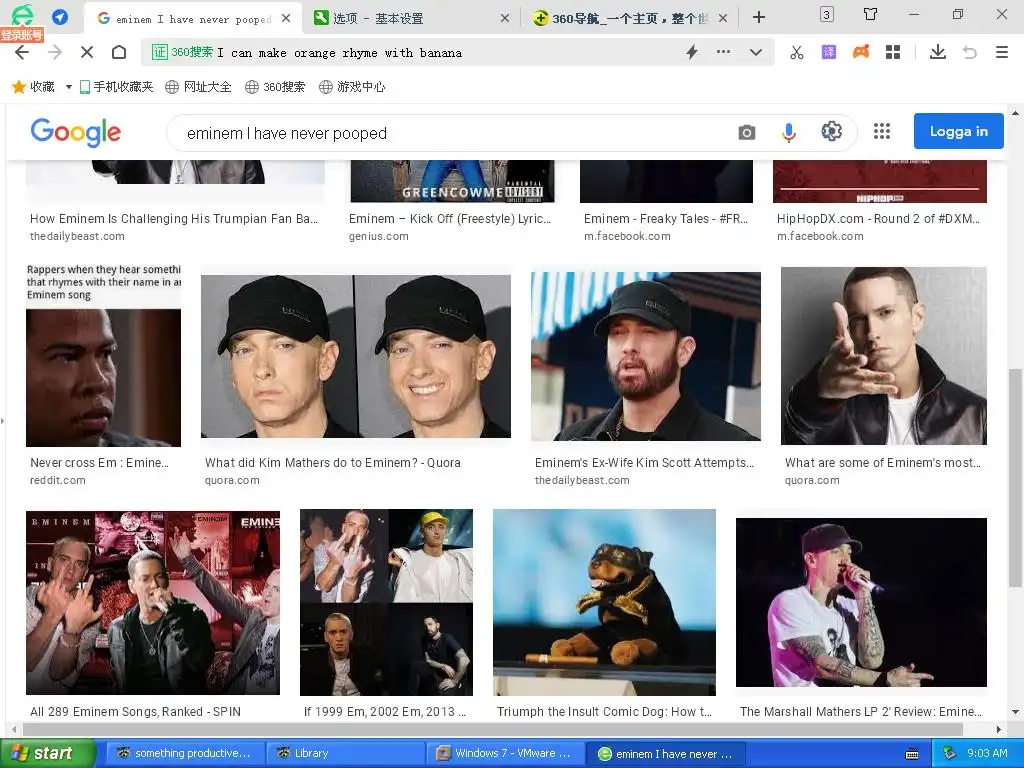Open the Eminem pointing hand Quora image
1024x768 pixels.
(884, 356)
